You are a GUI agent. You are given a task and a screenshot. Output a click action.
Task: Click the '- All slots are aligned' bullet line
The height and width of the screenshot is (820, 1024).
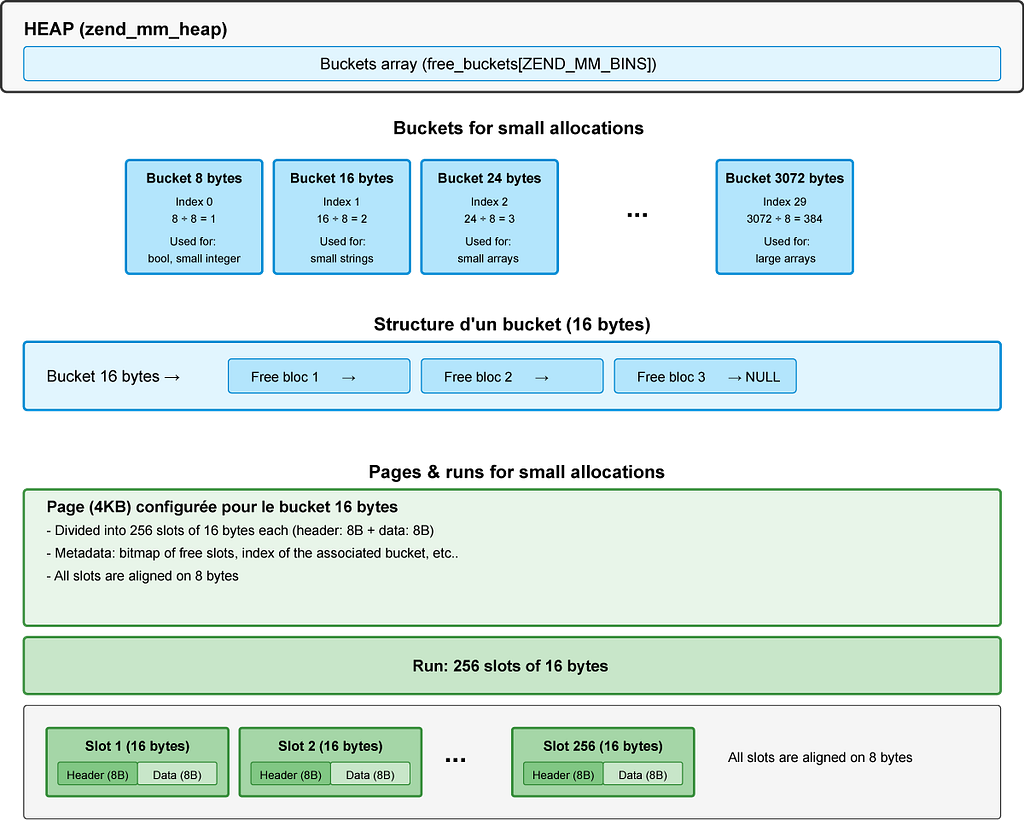[142, 576]
